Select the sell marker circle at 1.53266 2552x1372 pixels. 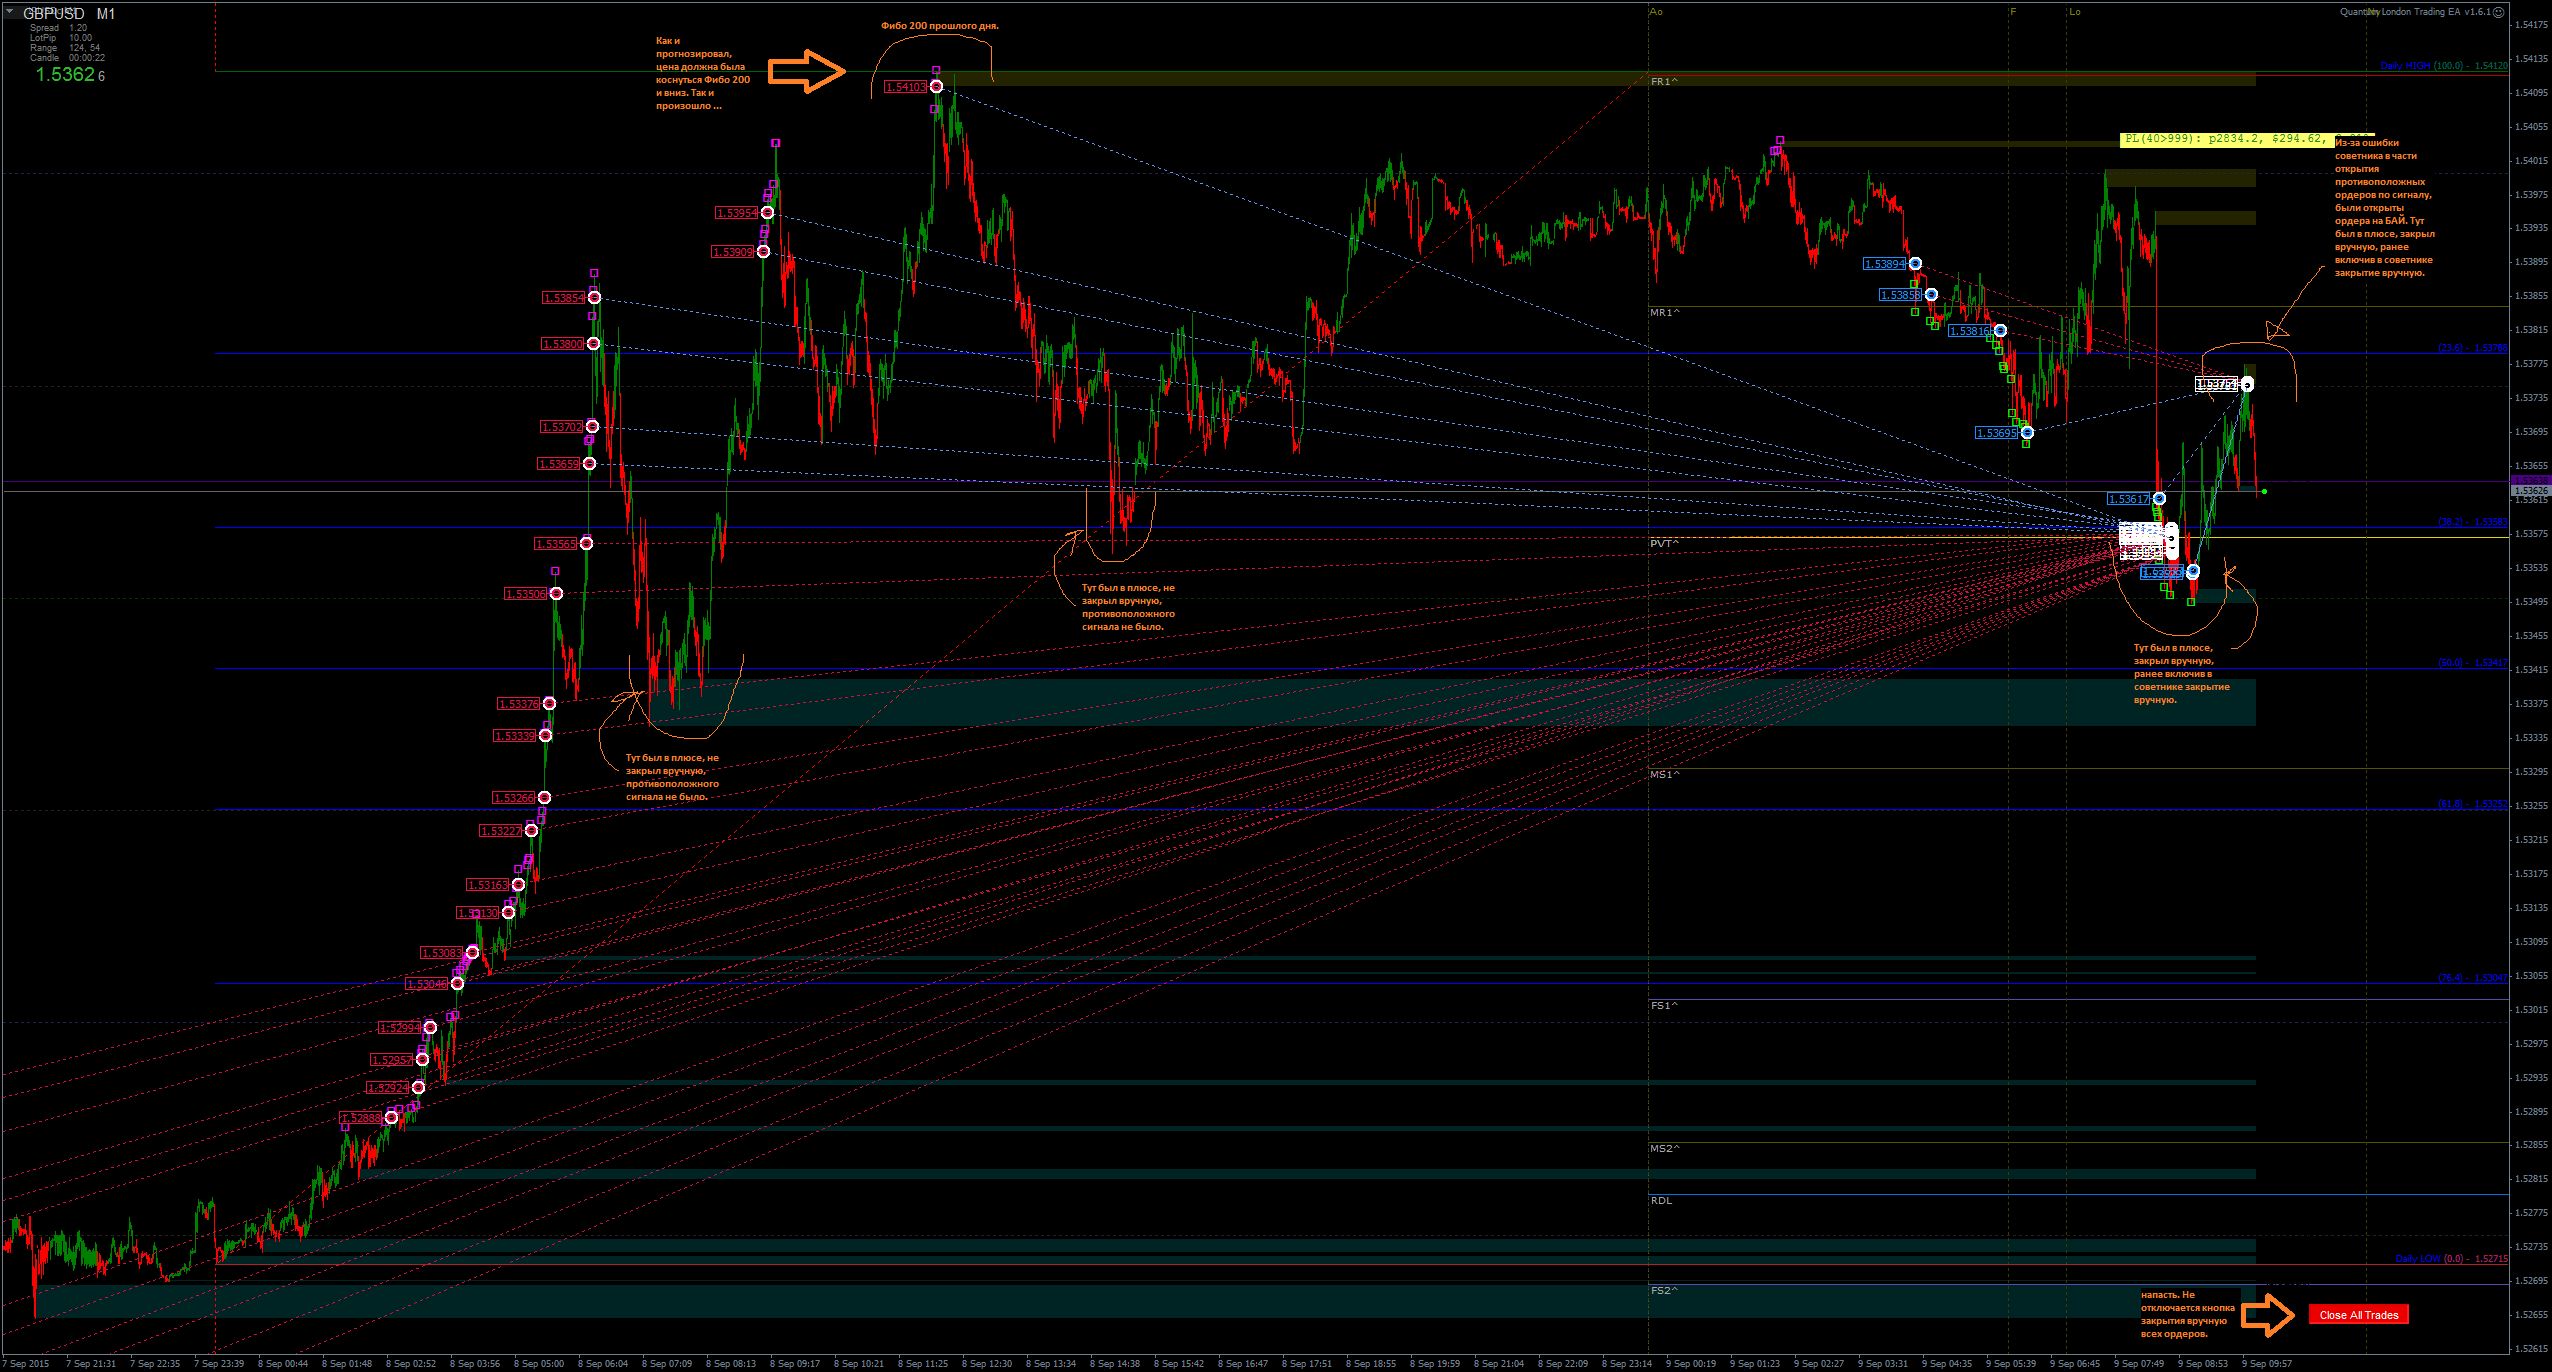click(544, 798)
